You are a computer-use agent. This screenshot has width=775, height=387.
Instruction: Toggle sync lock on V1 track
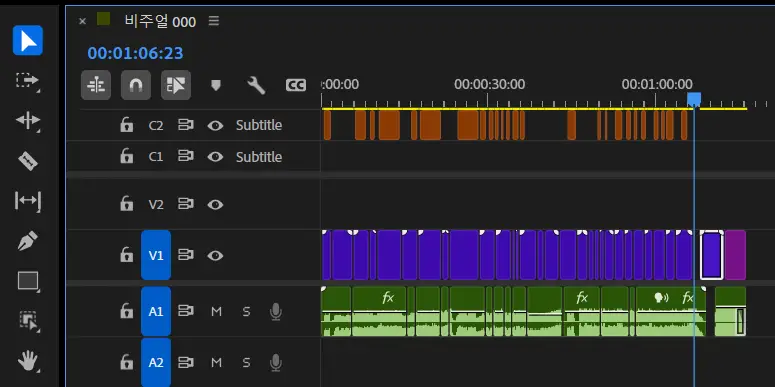[x=185, y=255]
